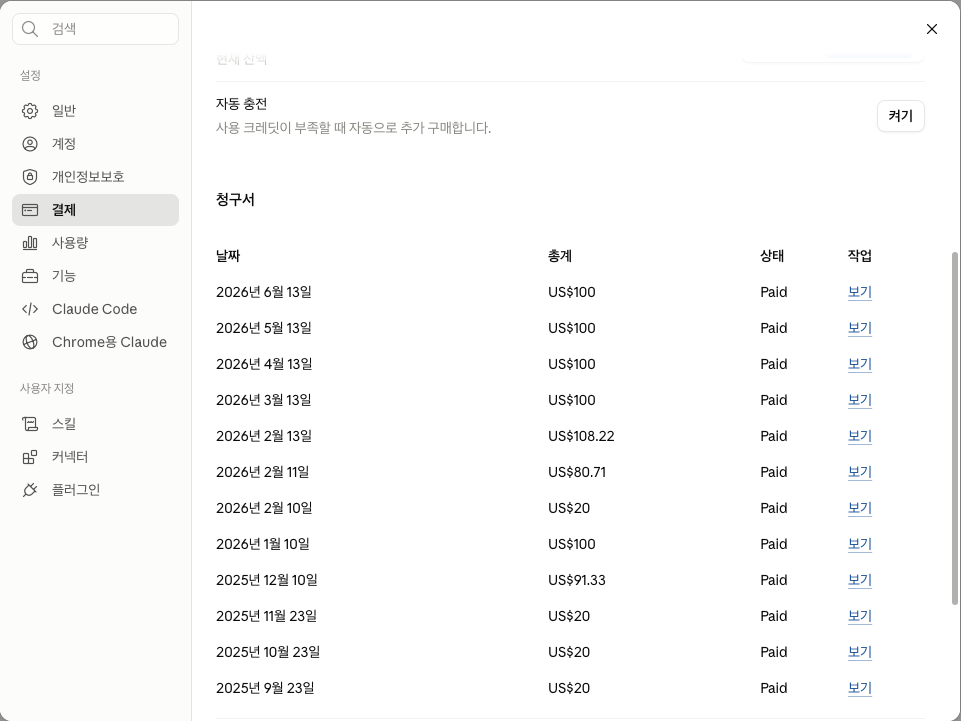The image size is (961, 721).
Task: Click the 자동 충전 label
Action: pos(241,104)
